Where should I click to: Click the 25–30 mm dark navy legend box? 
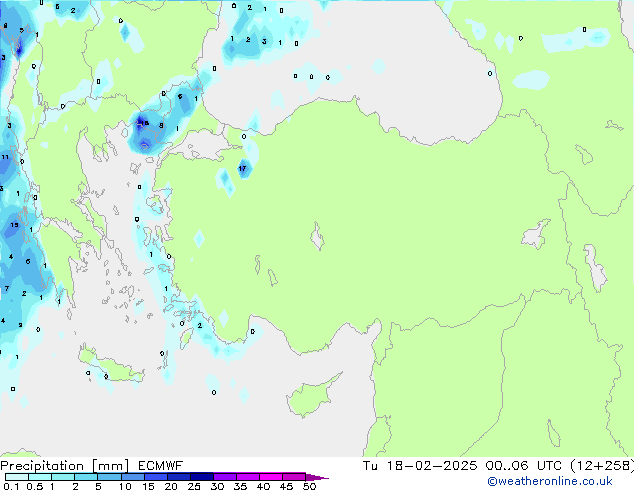point(201,477)
